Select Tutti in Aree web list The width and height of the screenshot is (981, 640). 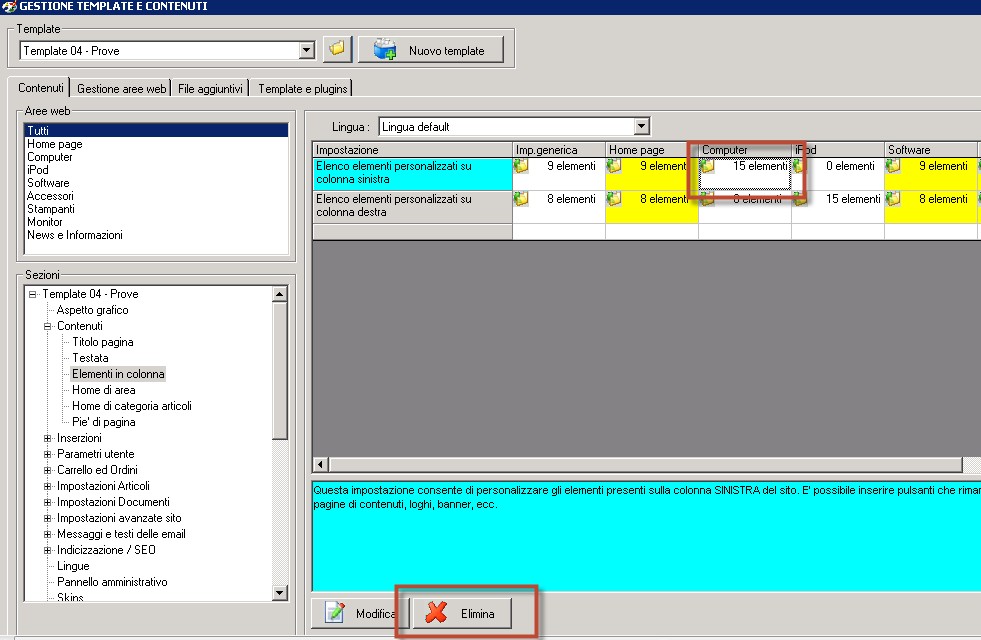(156, 130)
